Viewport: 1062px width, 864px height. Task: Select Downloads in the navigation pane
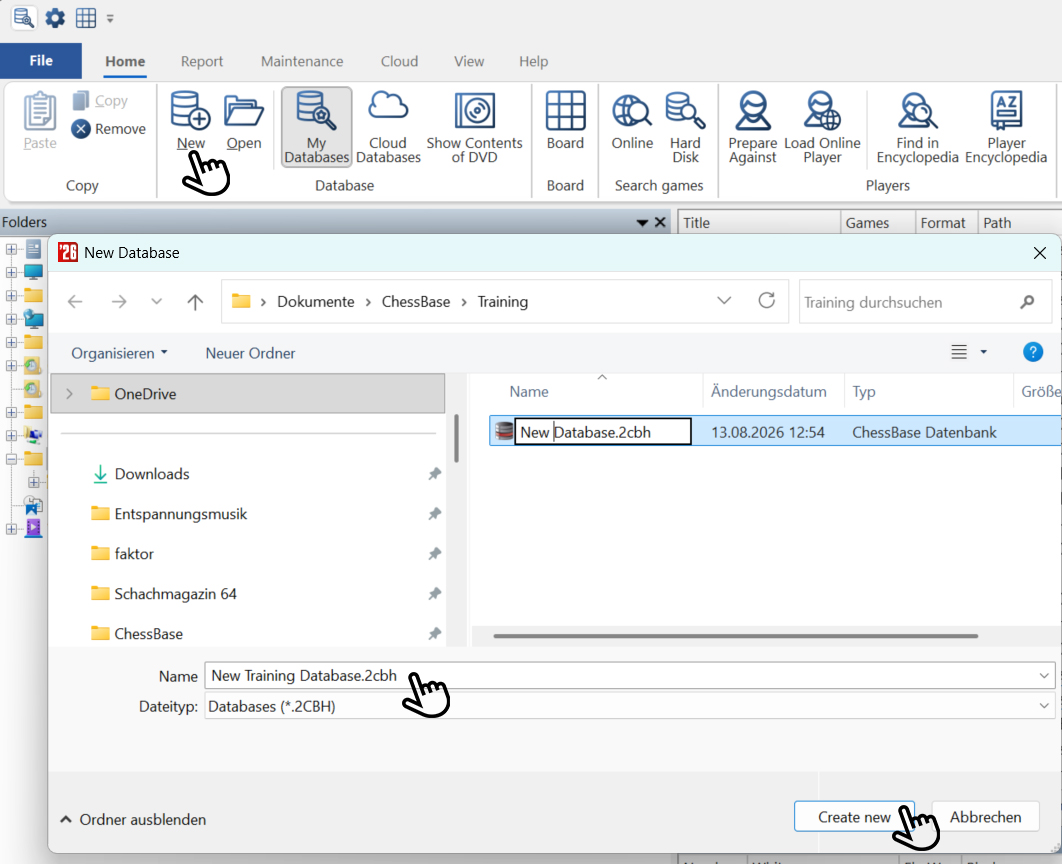[x=152, y=474]
